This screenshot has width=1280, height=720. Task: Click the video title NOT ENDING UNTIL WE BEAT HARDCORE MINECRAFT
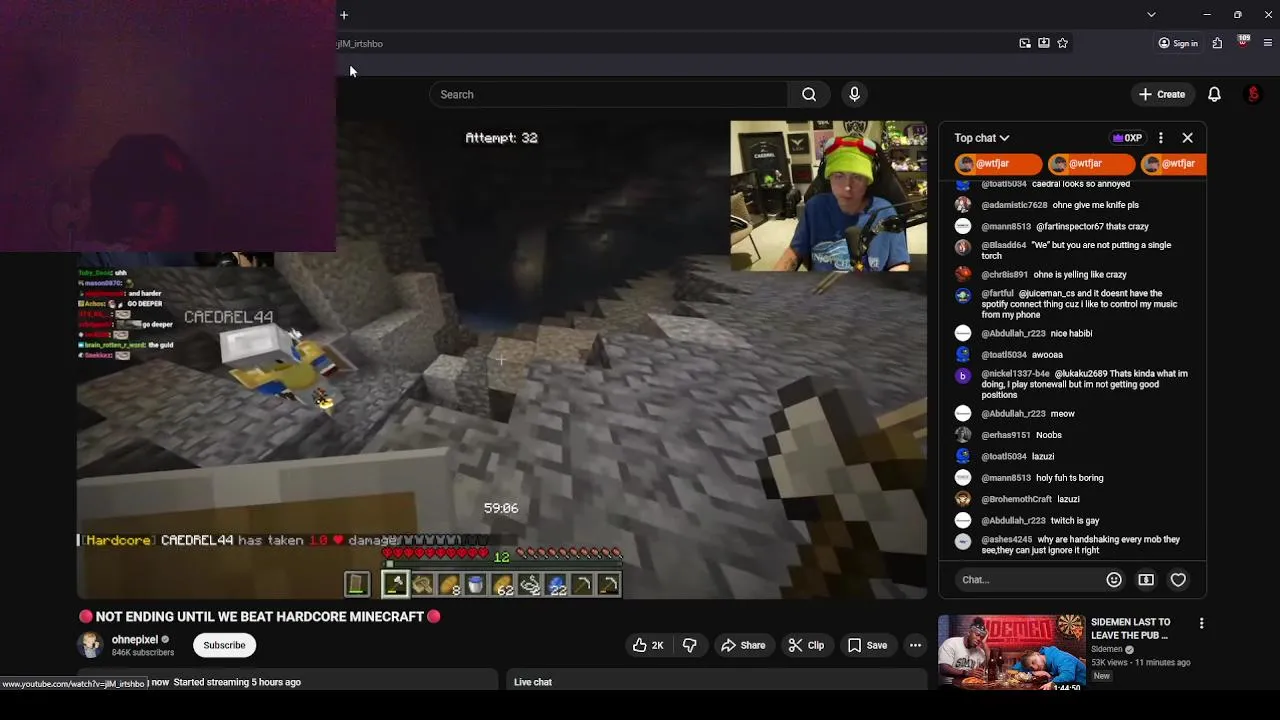coord(260,617)
